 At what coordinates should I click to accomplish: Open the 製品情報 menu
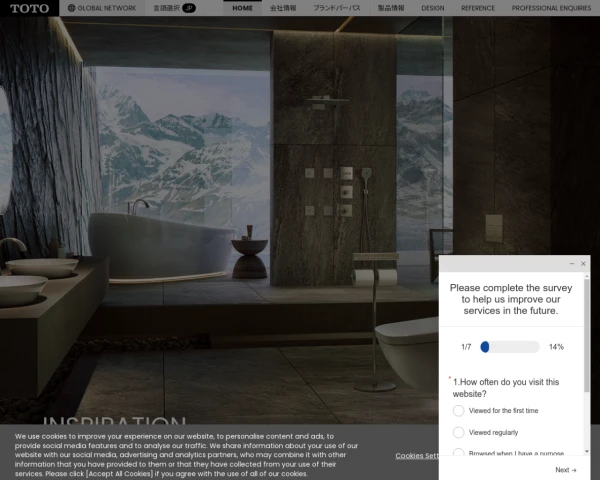[x=391, y=8]
